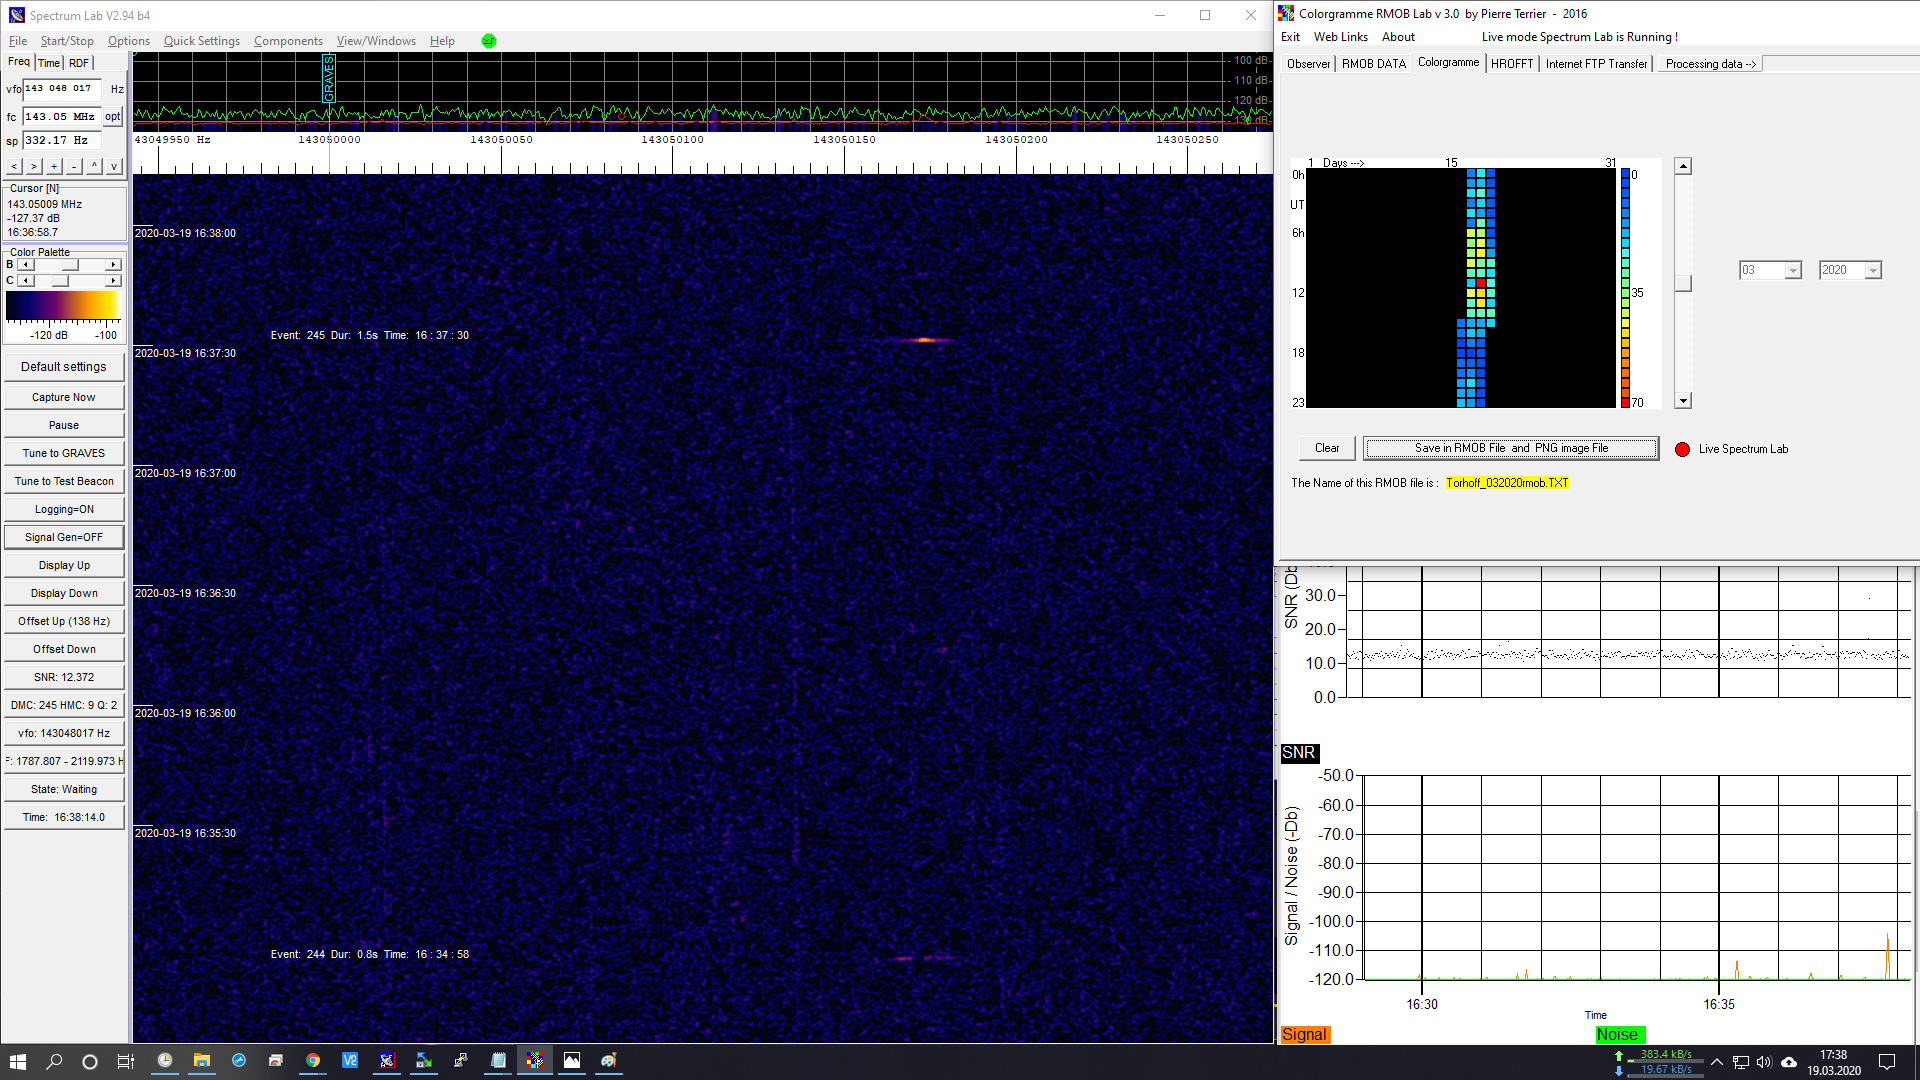Screen dimensions: 1920x1080
Task: Open the View/Windows menu
Action: 376,41
